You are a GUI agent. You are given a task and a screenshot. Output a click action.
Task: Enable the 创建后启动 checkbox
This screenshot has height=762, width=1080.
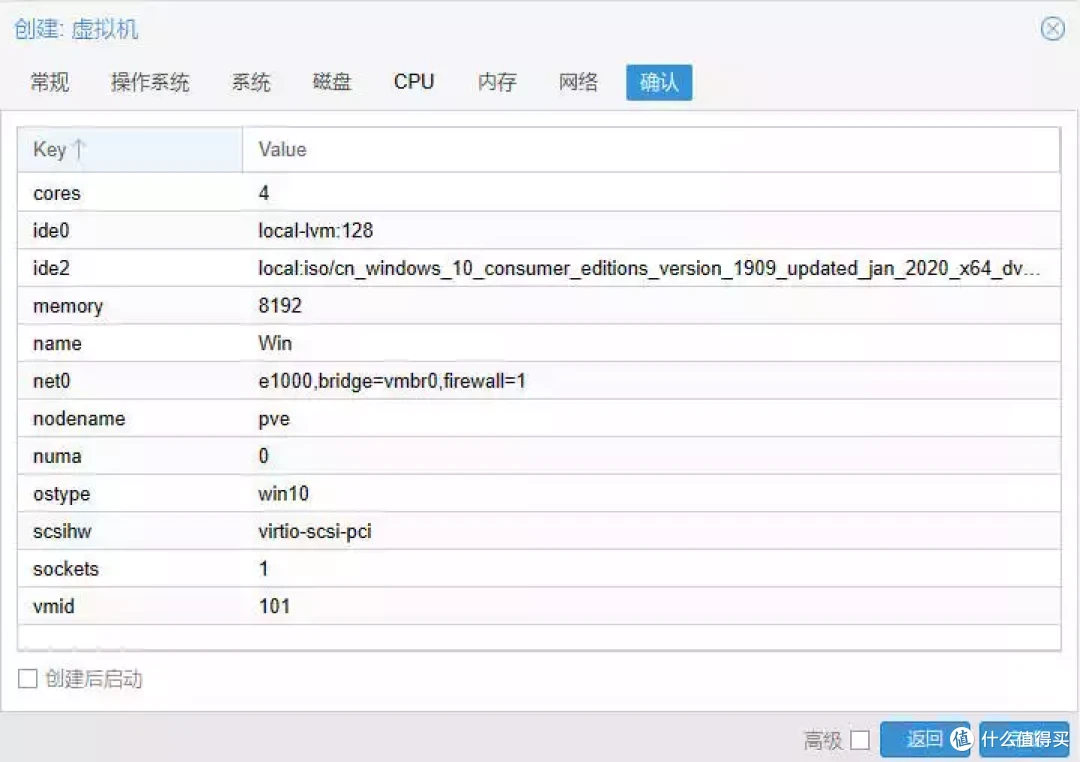[27, 677]
